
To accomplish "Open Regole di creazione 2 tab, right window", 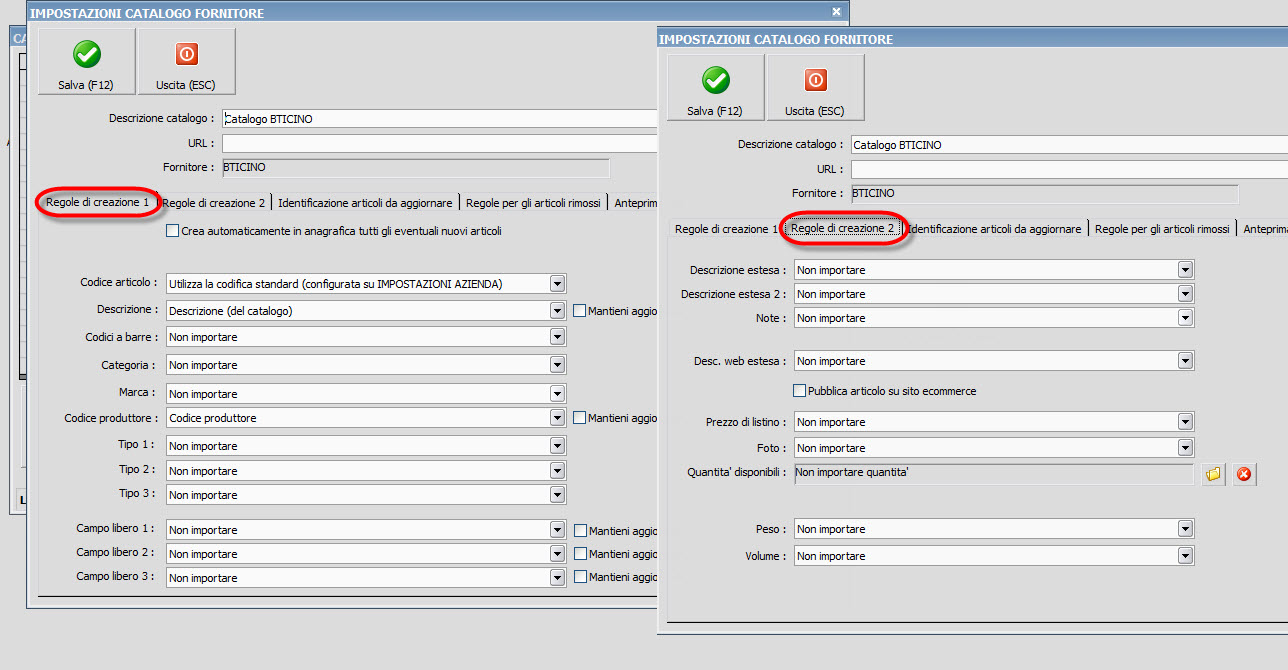I will click(843, 228).
